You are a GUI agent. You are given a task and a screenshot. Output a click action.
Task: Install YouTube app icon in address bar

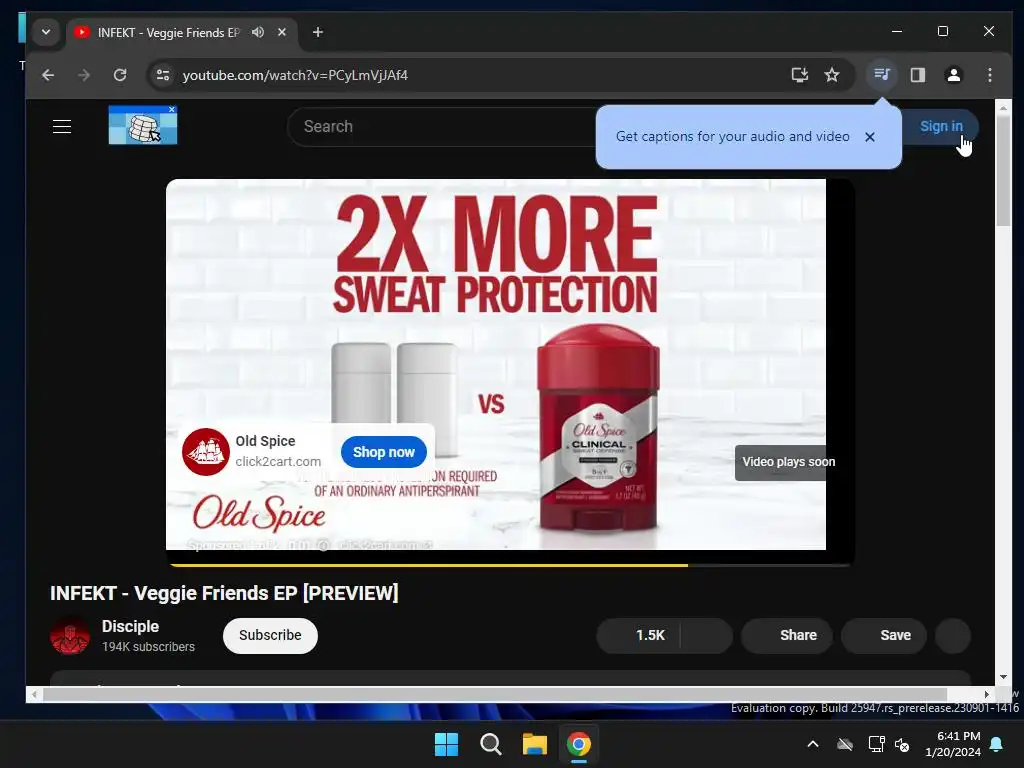click(x=800, y=75)
